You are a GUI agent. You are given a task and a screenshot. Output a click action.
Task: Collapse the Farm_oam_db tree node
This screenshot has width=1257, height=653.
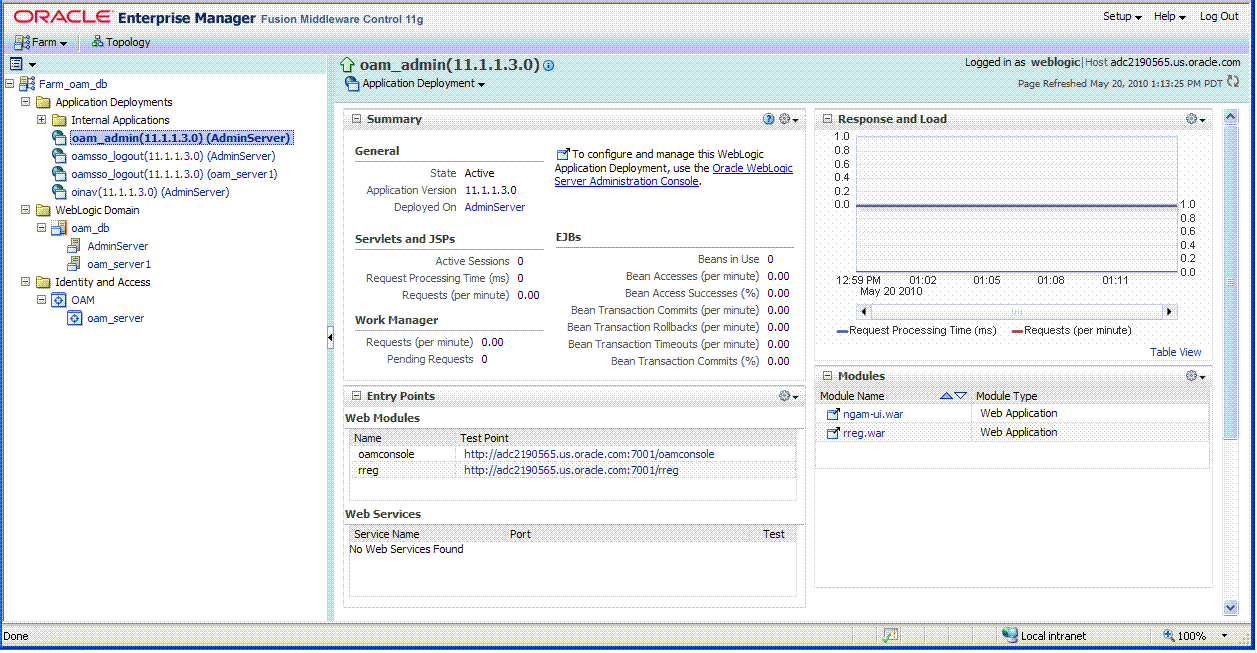(9, 84)
